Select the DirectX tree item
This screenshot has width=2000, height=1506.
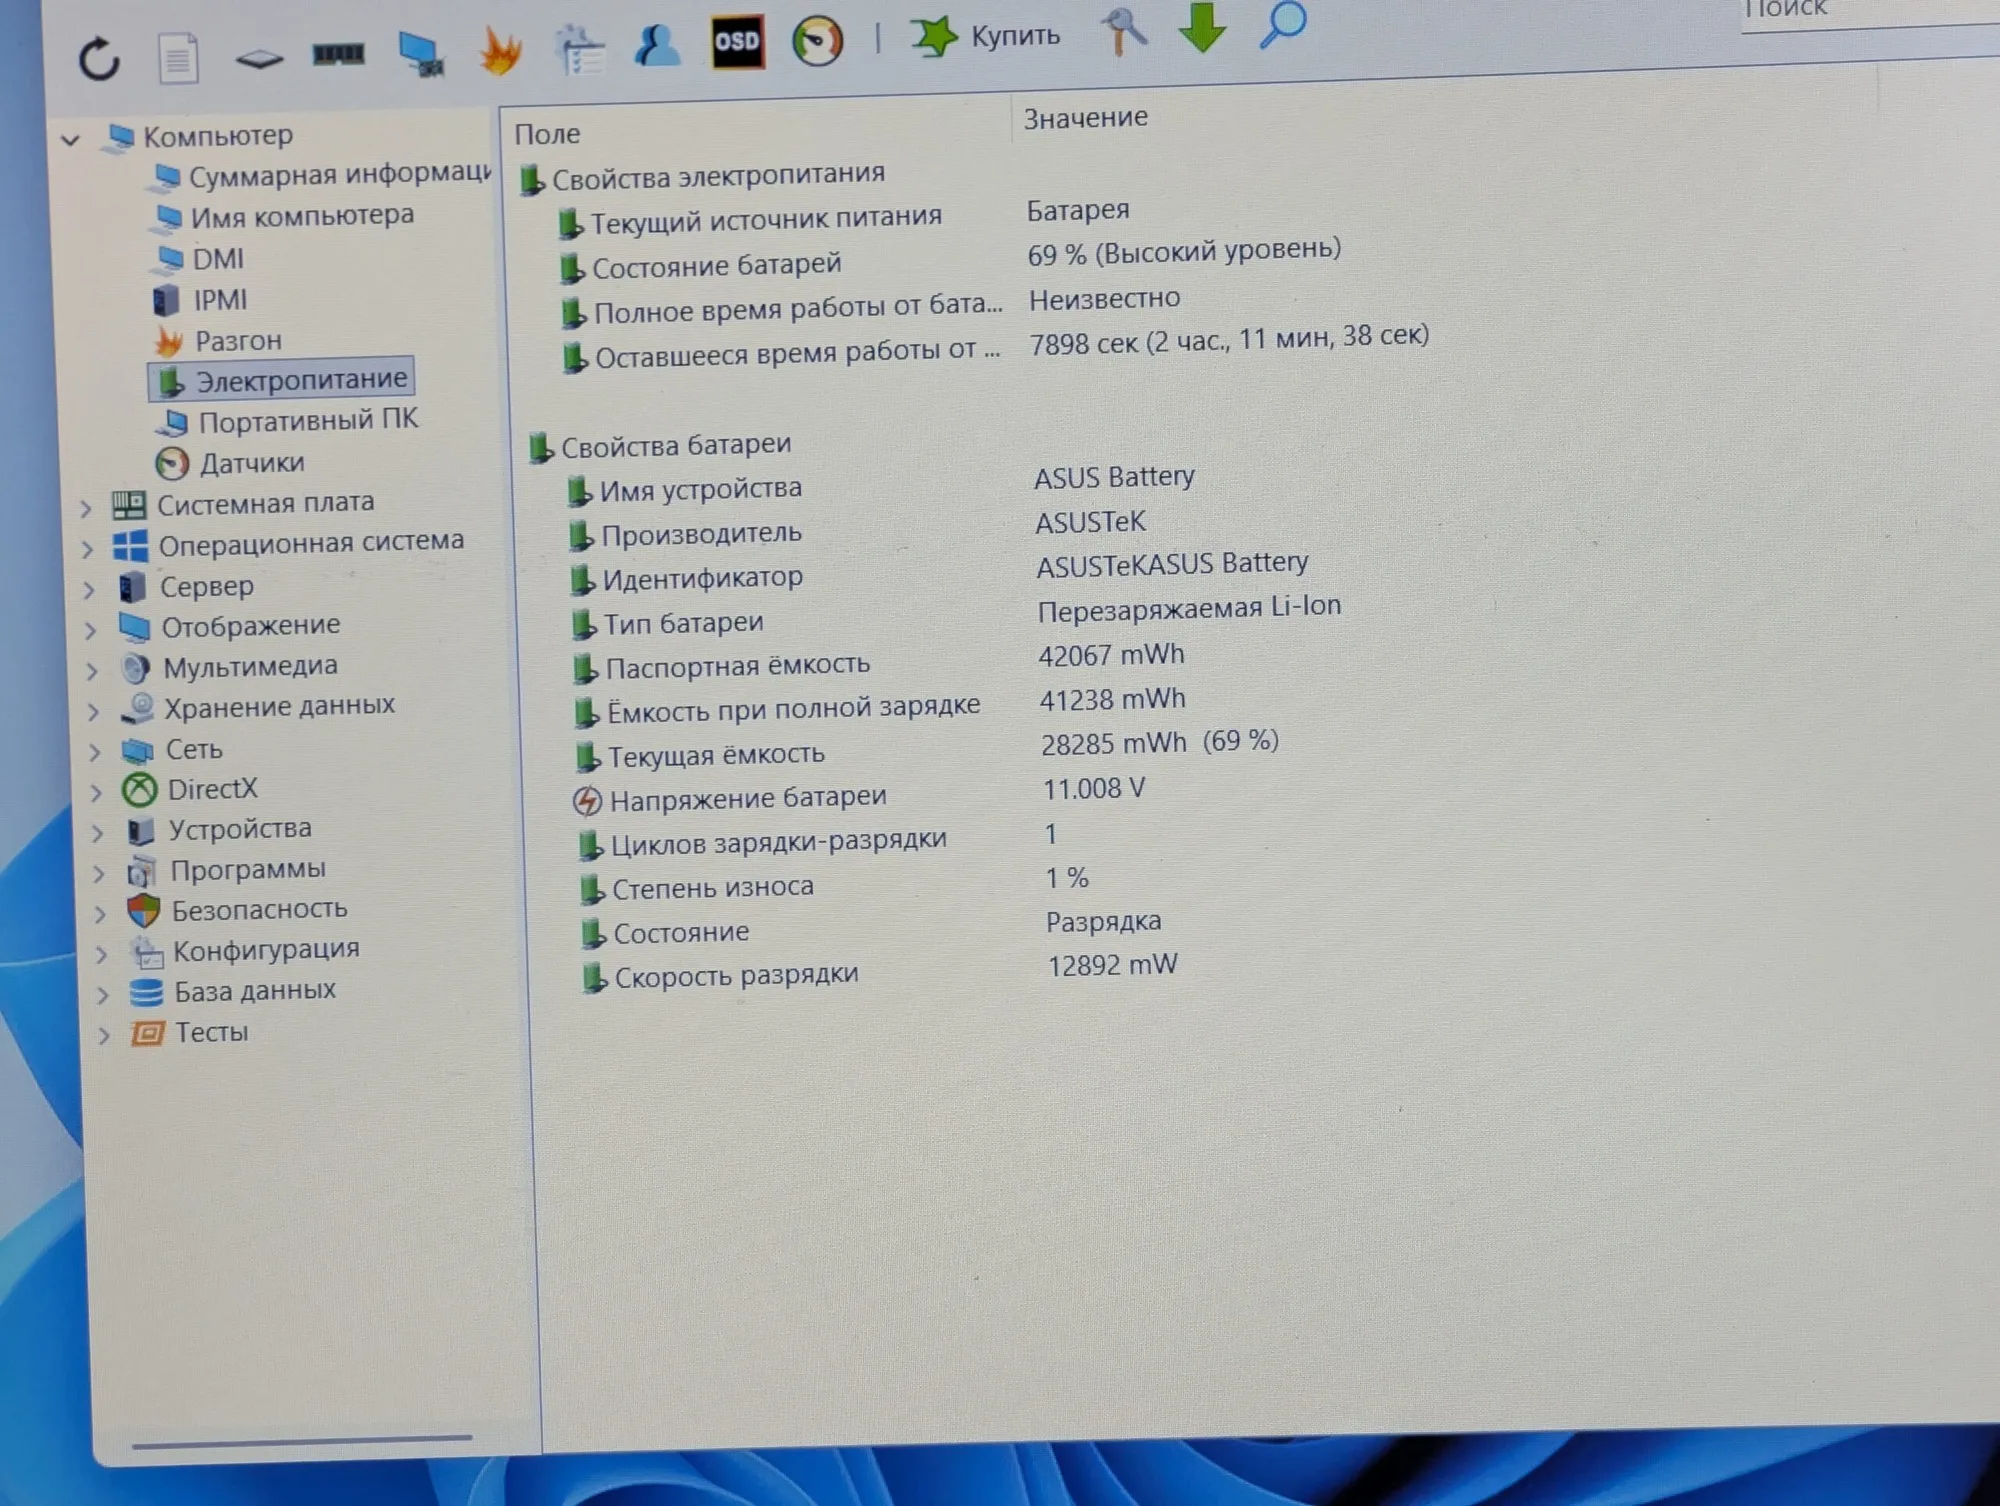(x=190, y=790)
